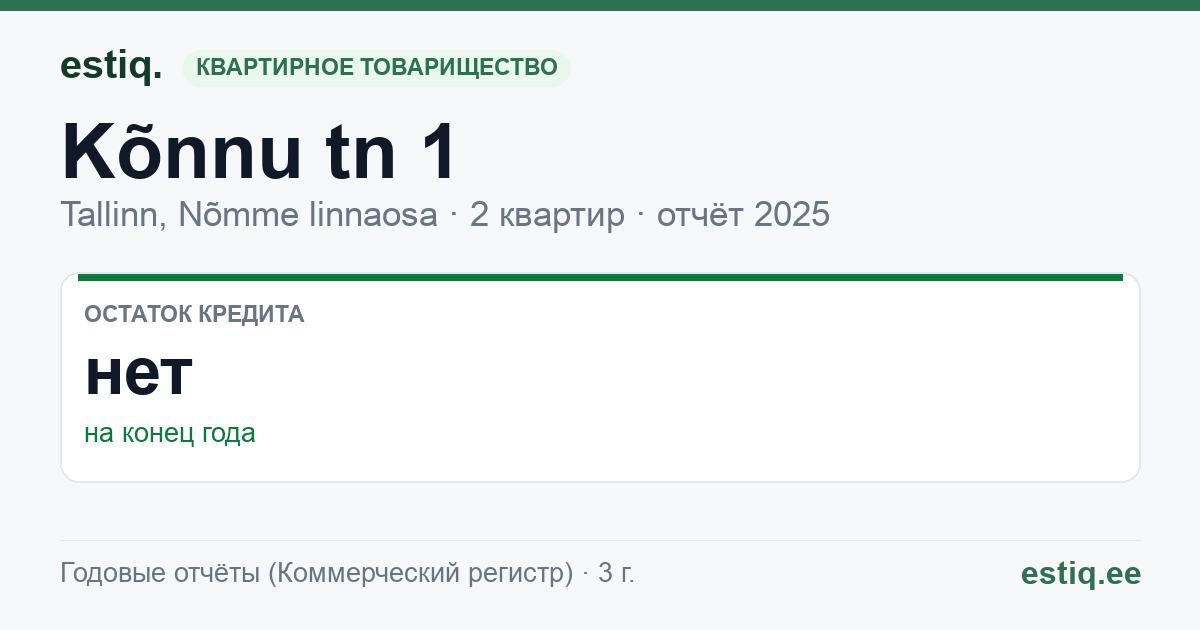
Task: Open the отчёт 2025 report label
Action: pyautogui.click(x=743, y=215)
